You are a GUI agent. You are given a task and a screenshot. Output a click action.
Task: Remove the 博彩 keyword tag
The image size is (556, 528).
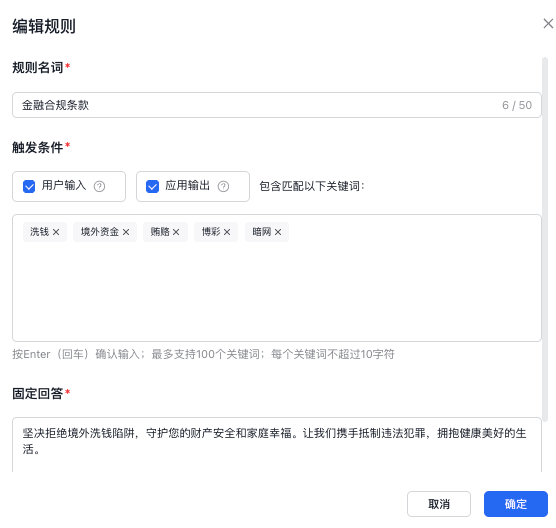(x=227, y=232)
